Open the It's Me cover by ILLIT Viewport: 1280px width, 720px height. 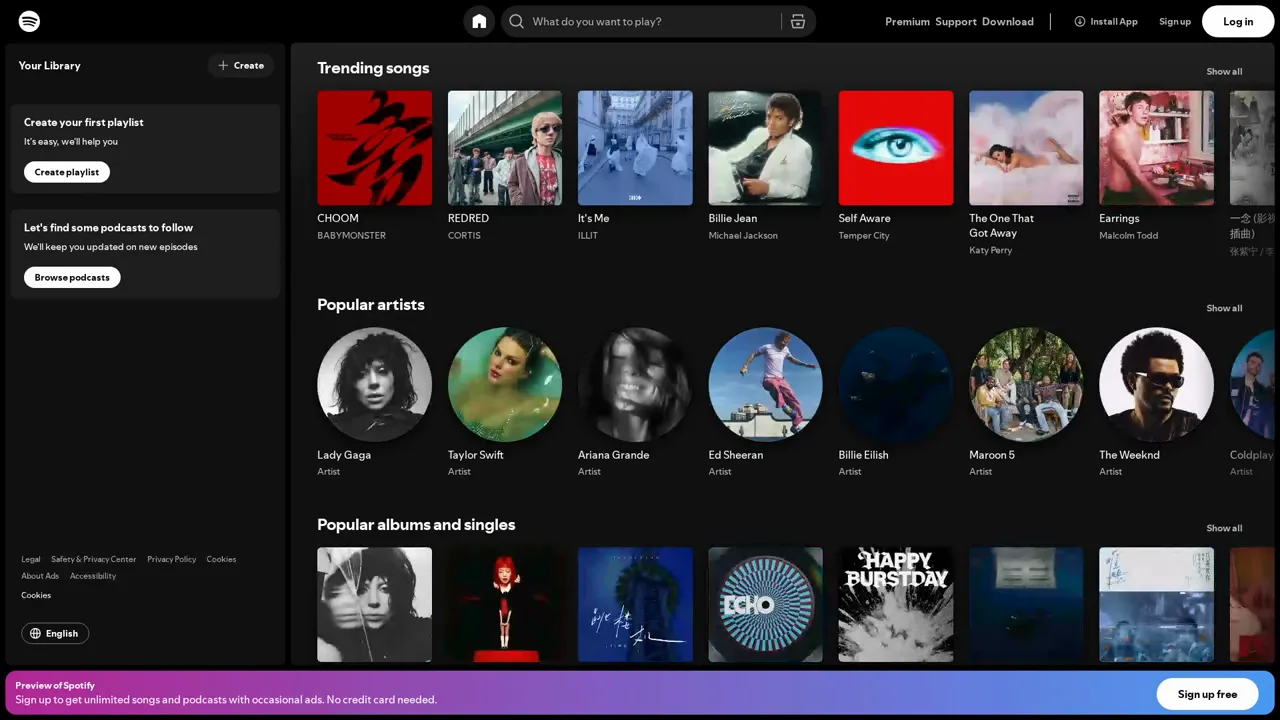[635, 148]
